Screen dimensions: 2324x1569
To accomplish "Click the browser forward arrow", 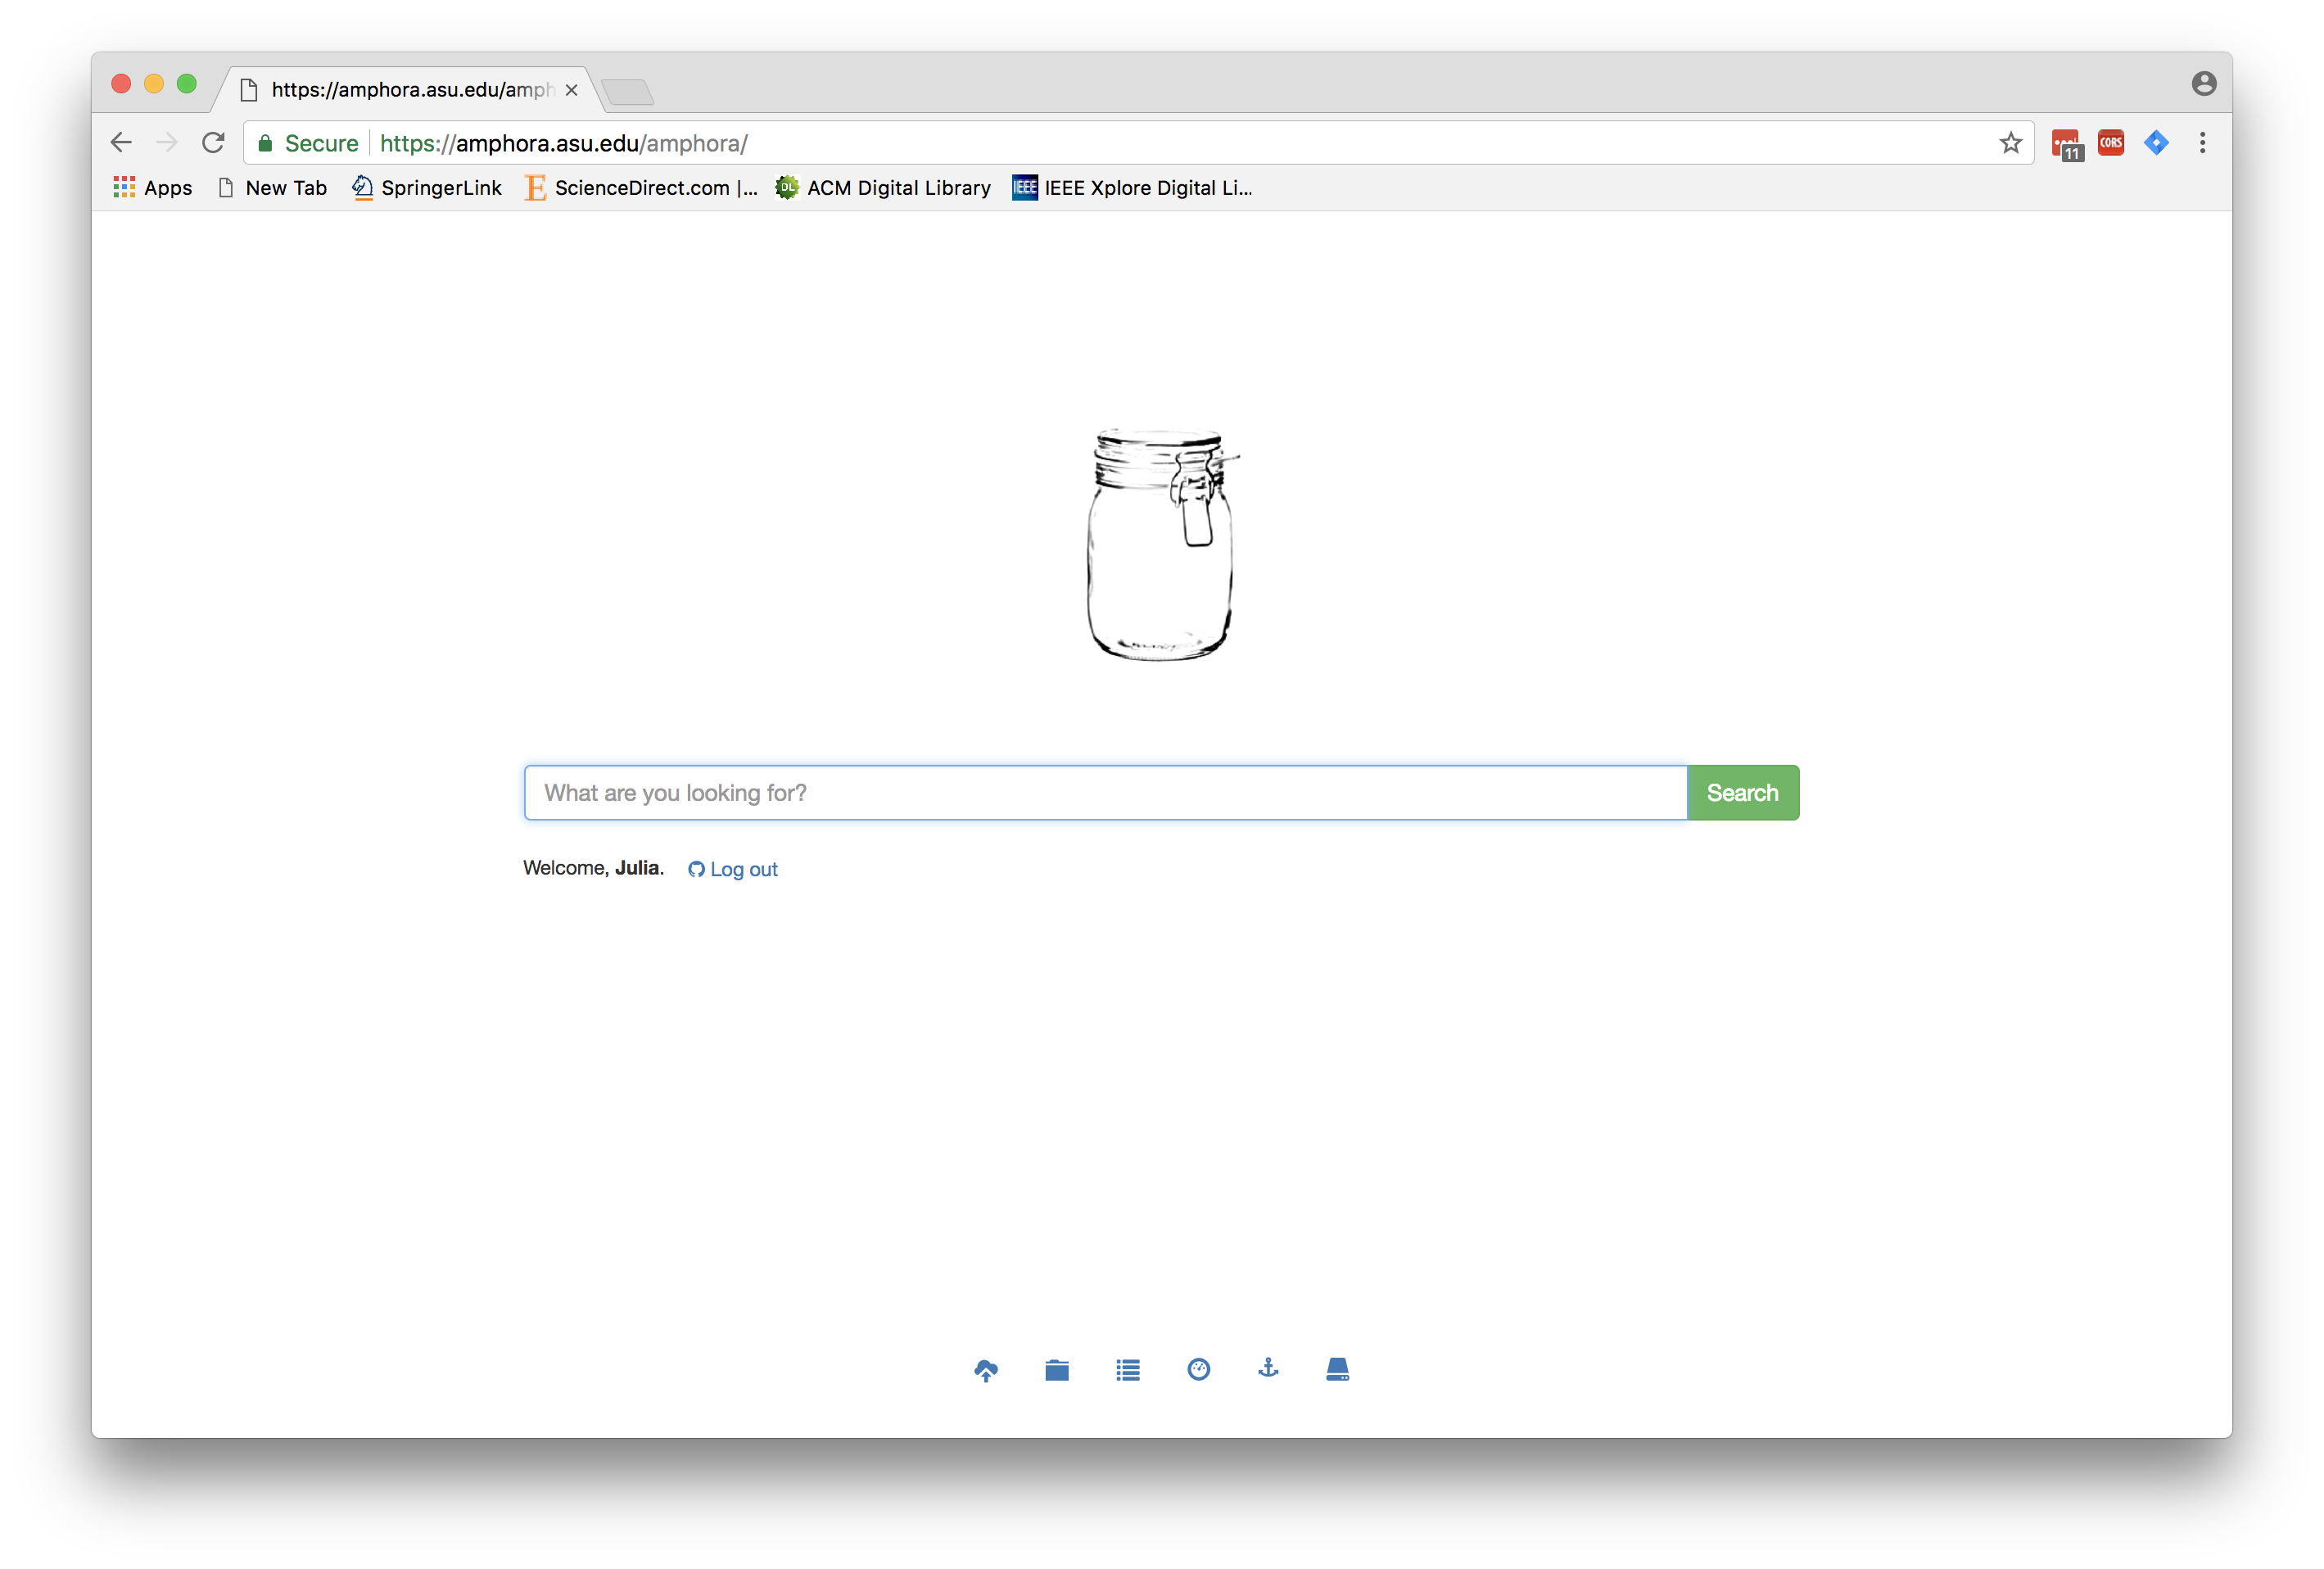I will pyautogui.click(x=167, y=143).
